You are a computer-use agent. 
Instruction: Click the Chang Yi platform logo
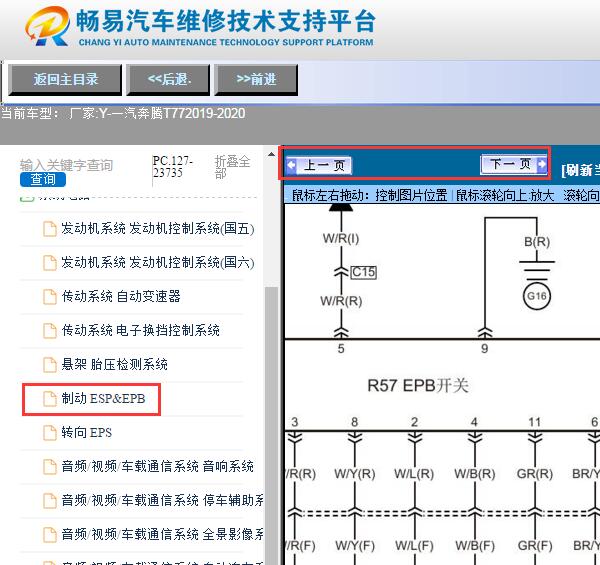[47, 27]
